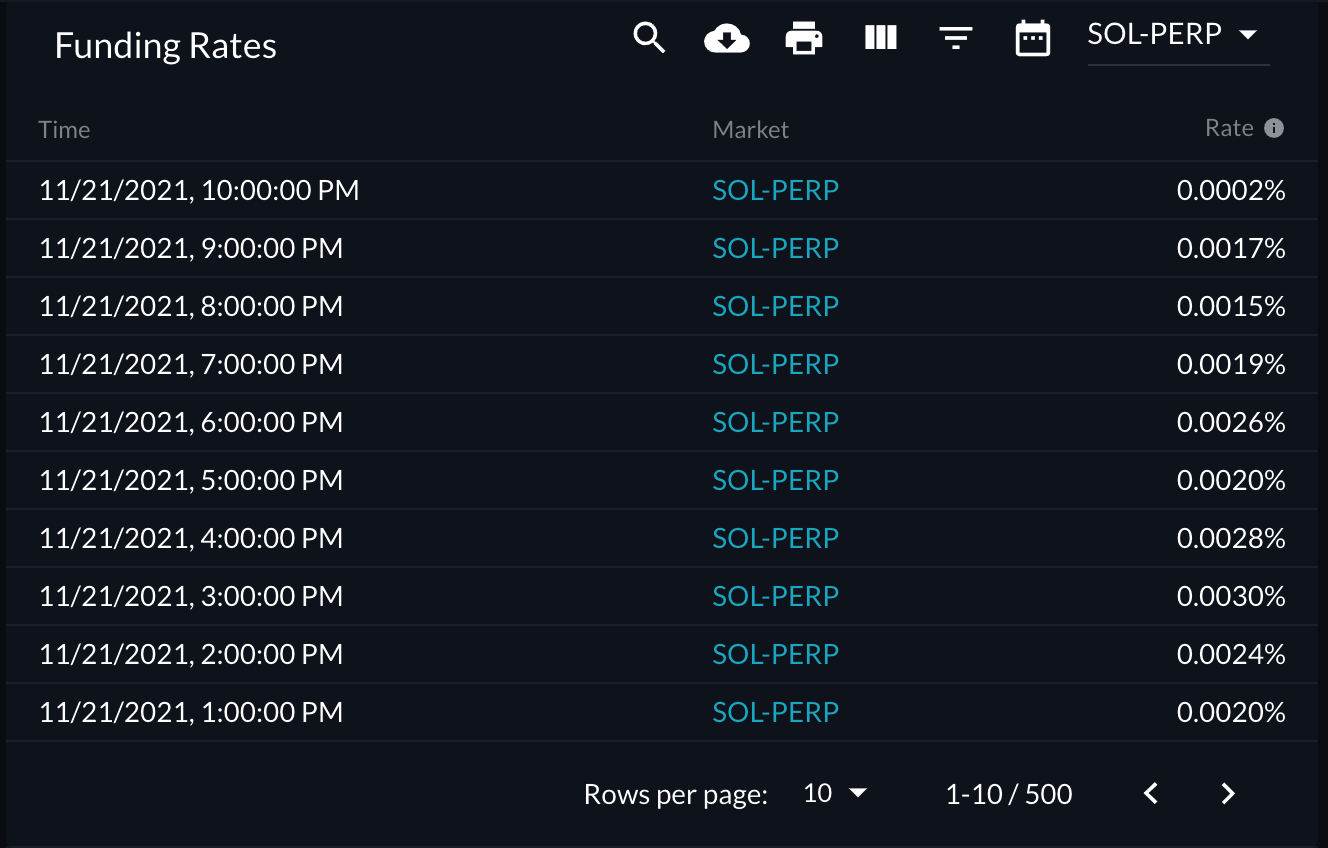Click the print icon
1328x848 pixels.
(x=804, y=39)
